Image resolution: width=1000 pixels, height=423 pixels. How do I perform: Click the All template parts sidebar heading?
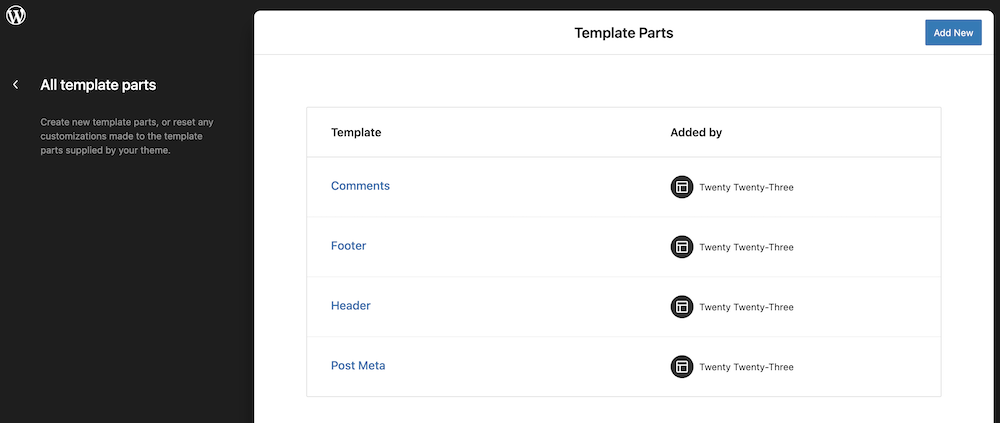click(98, 85)
